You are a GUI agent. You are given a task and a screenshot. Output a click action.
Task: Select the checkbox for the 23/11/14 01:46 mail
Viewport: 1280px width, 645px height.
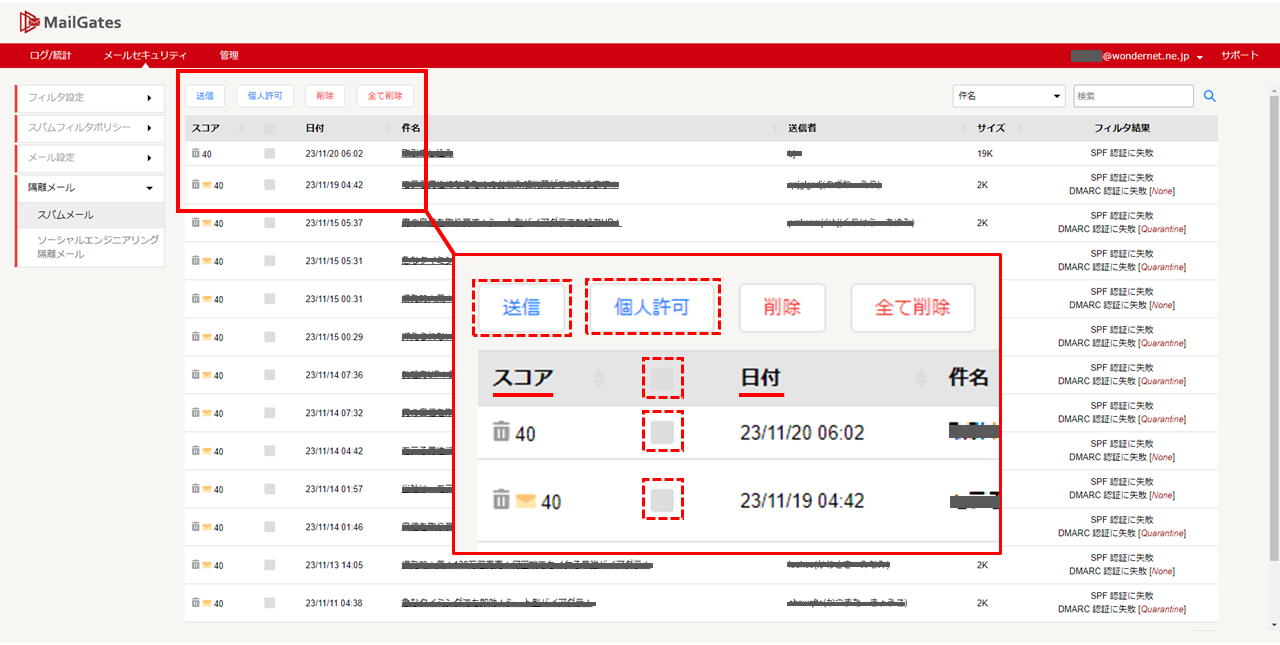(270, 527)
